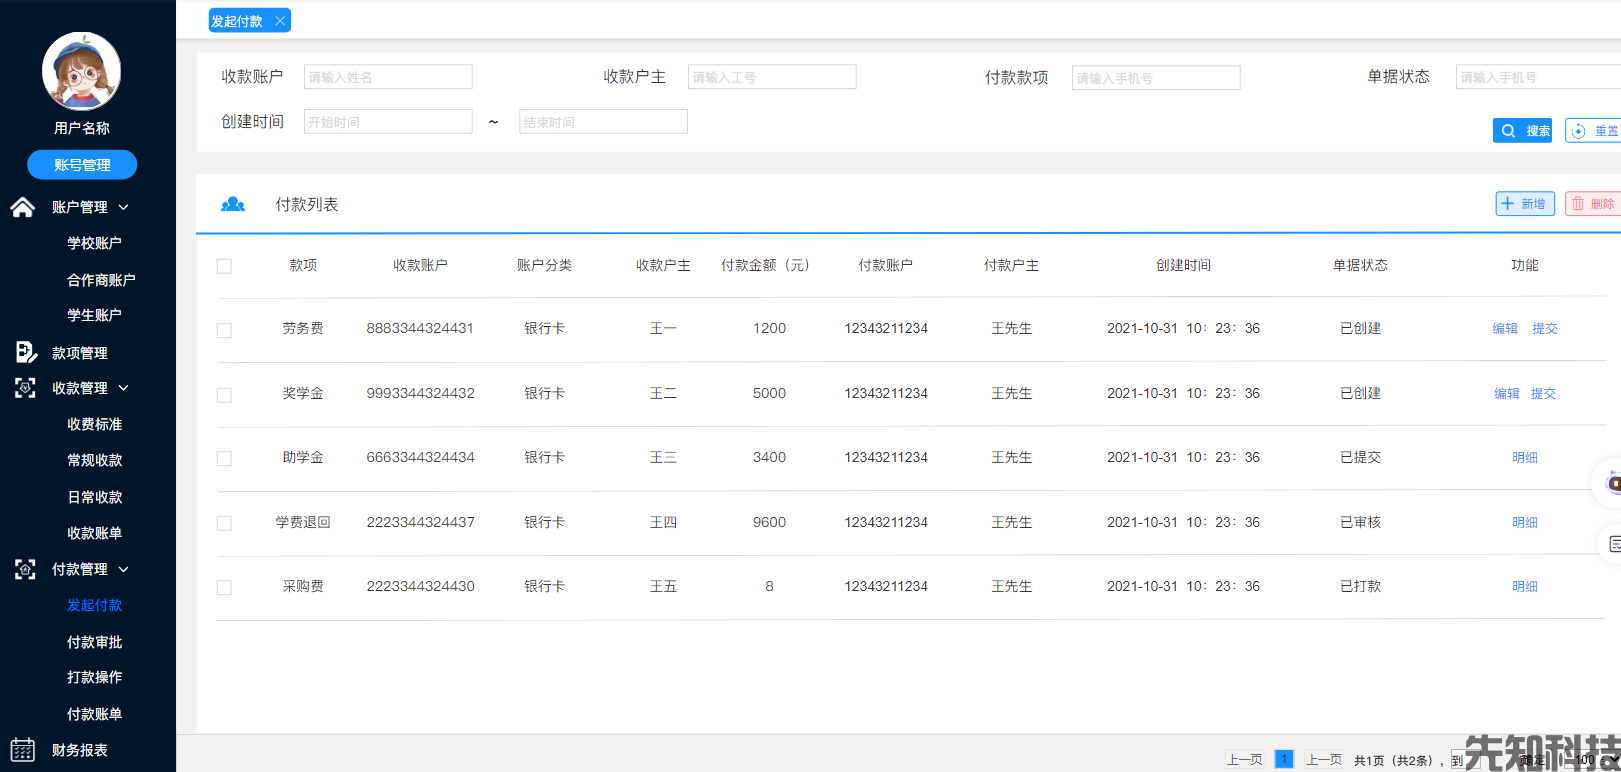Click the 财务报表 calendar icon
The width and height of the screenshot is (1621, 772).
23,750
